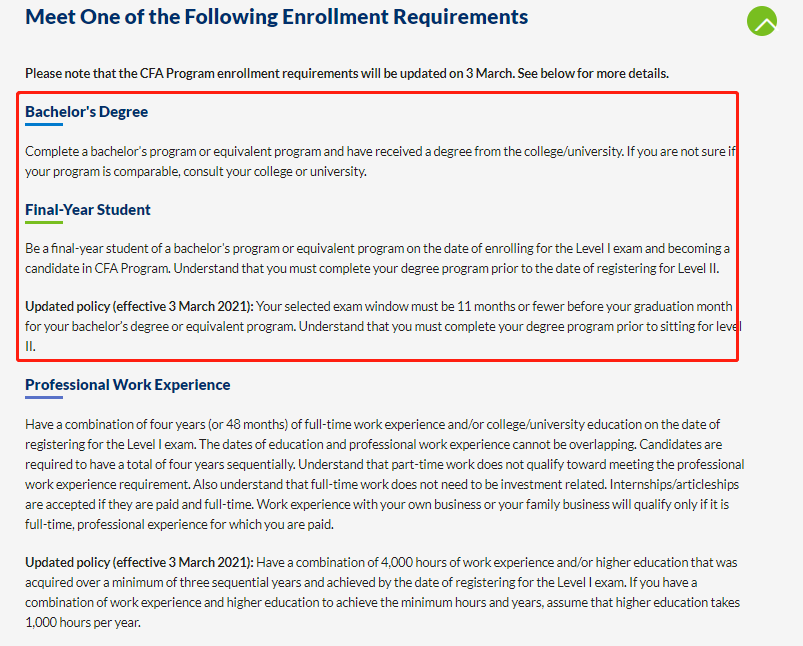Viewport: 803px width, 646px height.
Task: Click the paragraph starting 'Complete a bachelor's program'
Action: [x=380, y=161]
